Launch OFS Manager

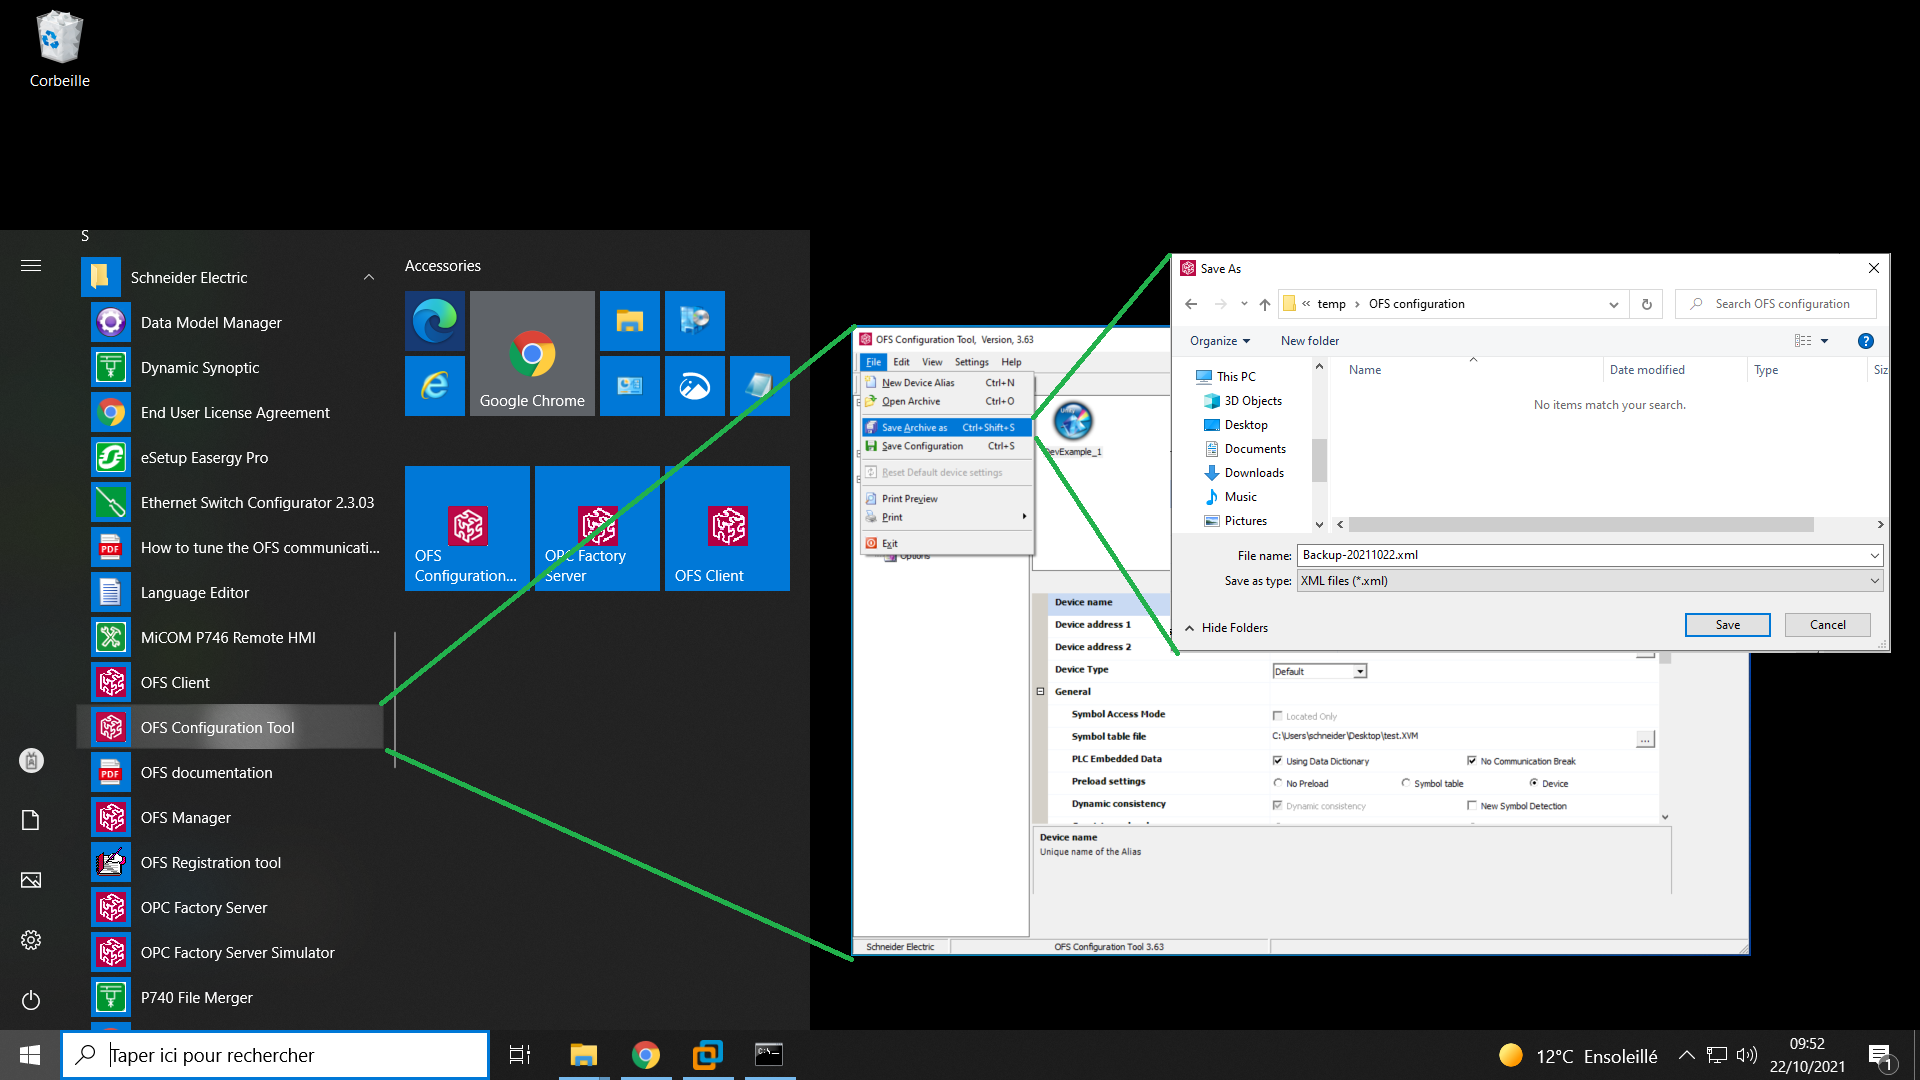(230, 817)
